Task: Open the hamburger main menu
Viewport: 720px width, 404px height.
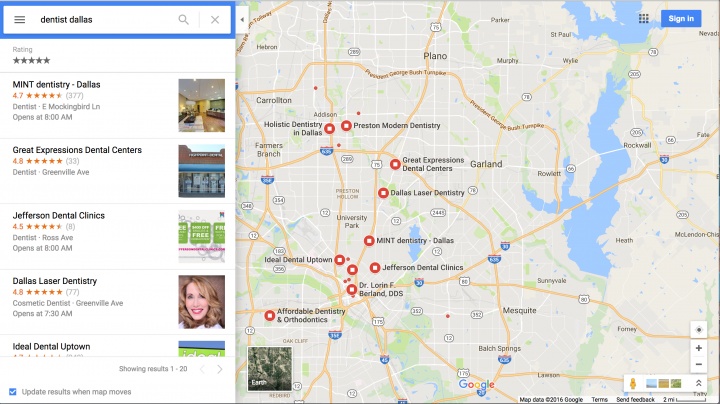Action: 19,20
